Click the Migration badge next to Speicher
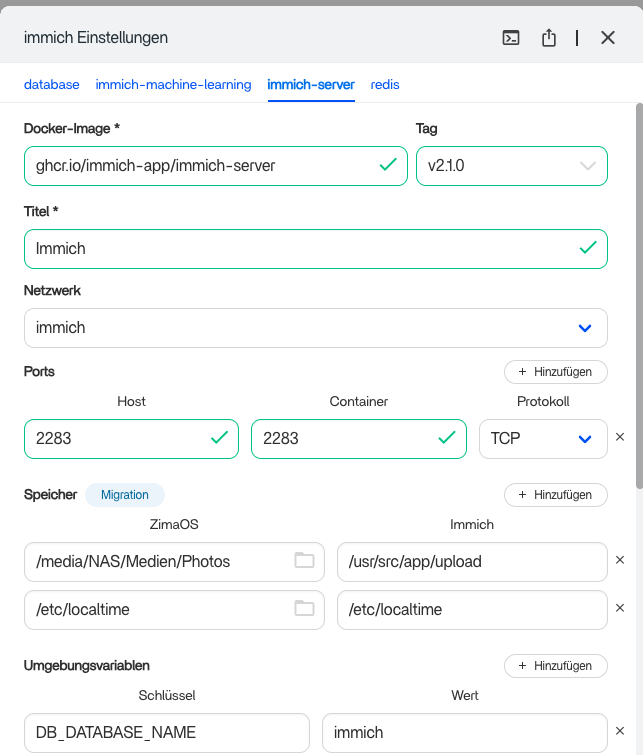This screenshot has width=643, height=755. coord(125,495)
